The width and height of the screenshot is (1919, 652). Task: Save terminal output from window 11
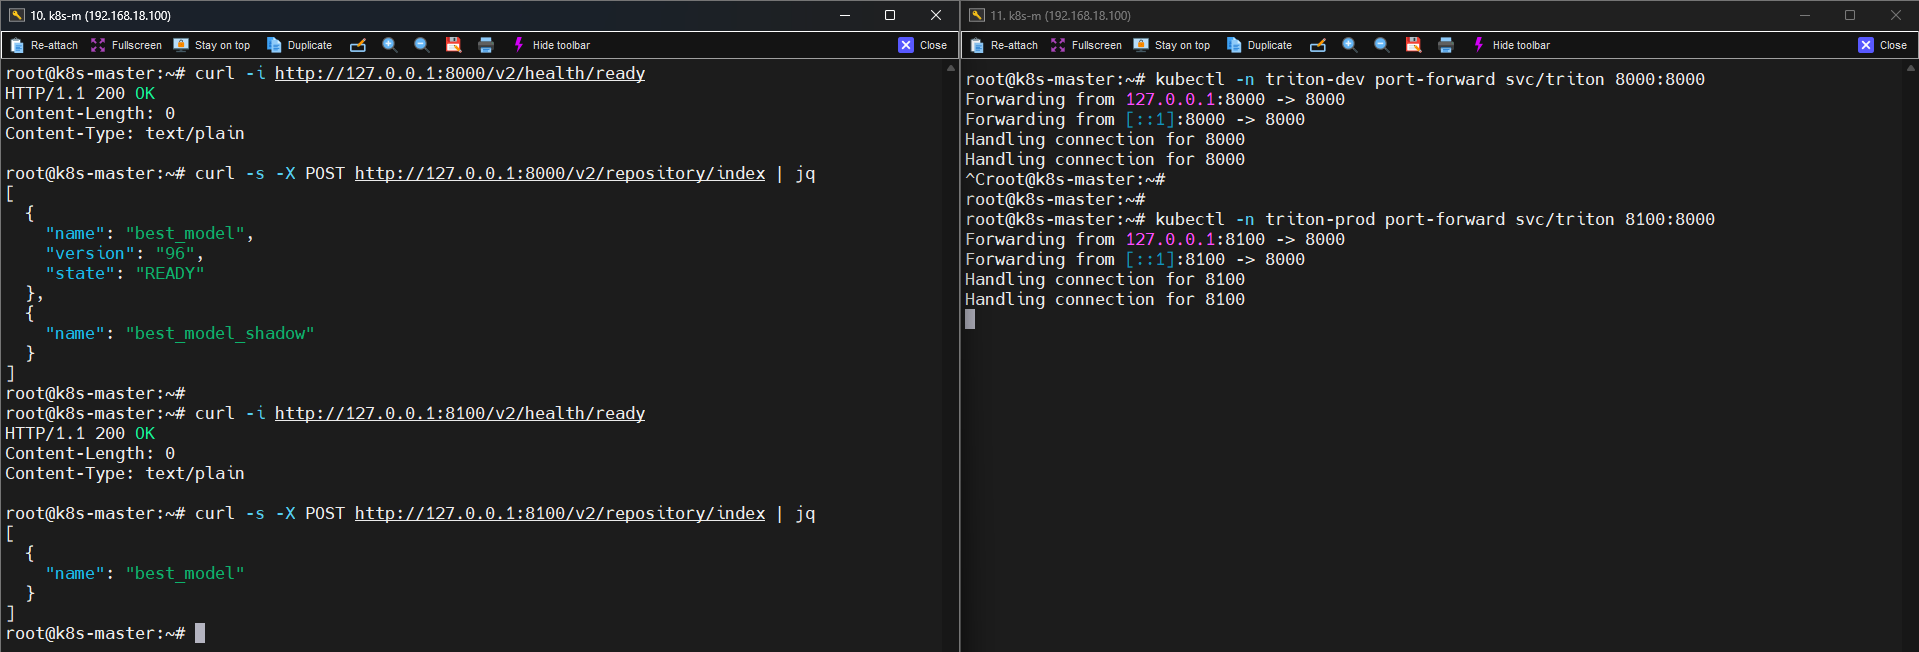click(1414, 45)
